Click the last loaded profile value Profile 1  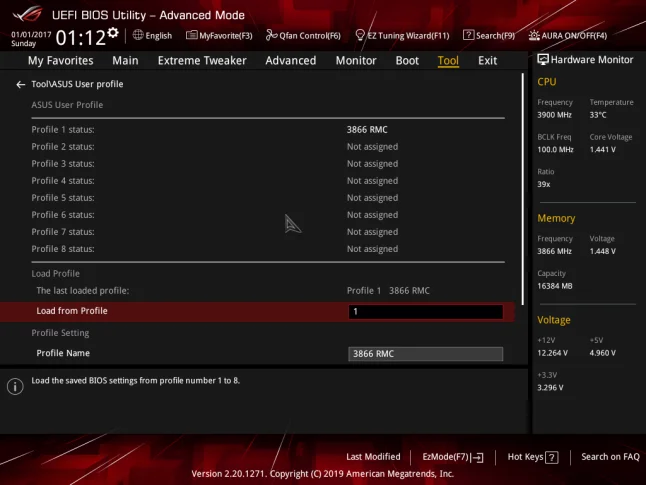point(364,291)
